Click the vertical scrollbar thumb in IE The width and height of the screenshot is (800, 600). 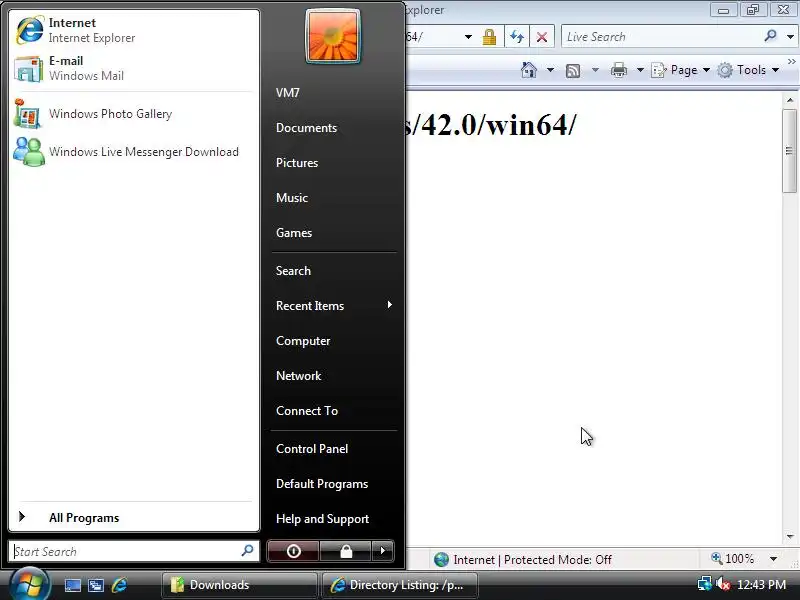(x=790, y=151)
